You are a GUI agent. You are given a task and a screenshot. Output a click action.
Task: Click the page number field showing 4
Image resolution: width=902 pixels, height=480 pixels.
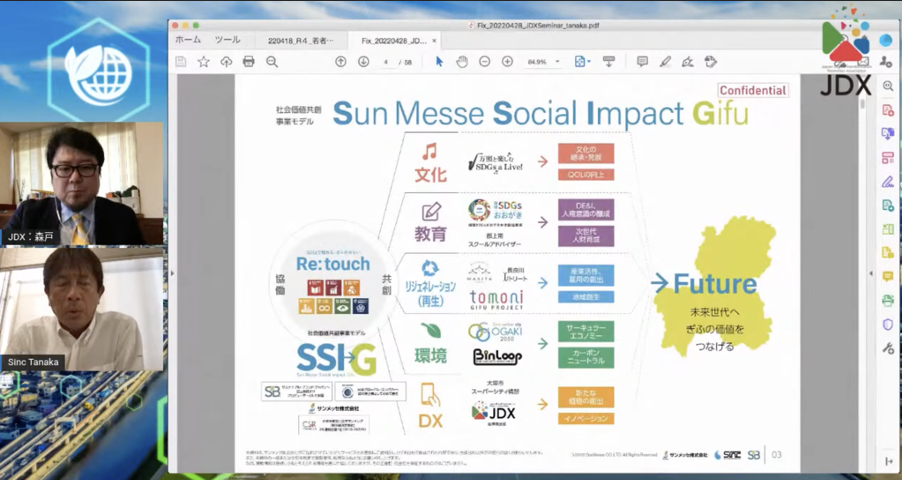tap(387, 62)
